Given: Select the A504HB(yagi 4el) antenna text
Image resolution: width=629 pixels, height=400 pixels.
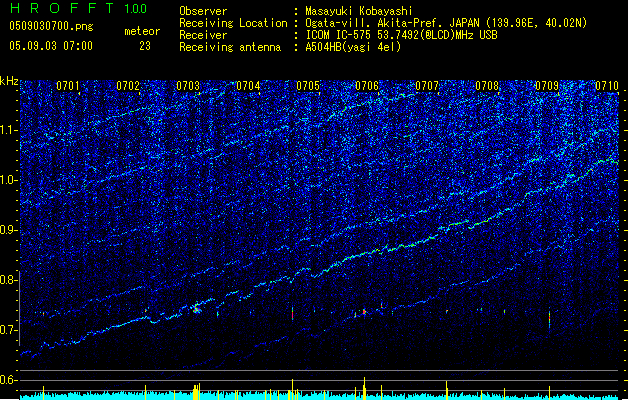Looking at the screenshot, I should tap(353, 47).
